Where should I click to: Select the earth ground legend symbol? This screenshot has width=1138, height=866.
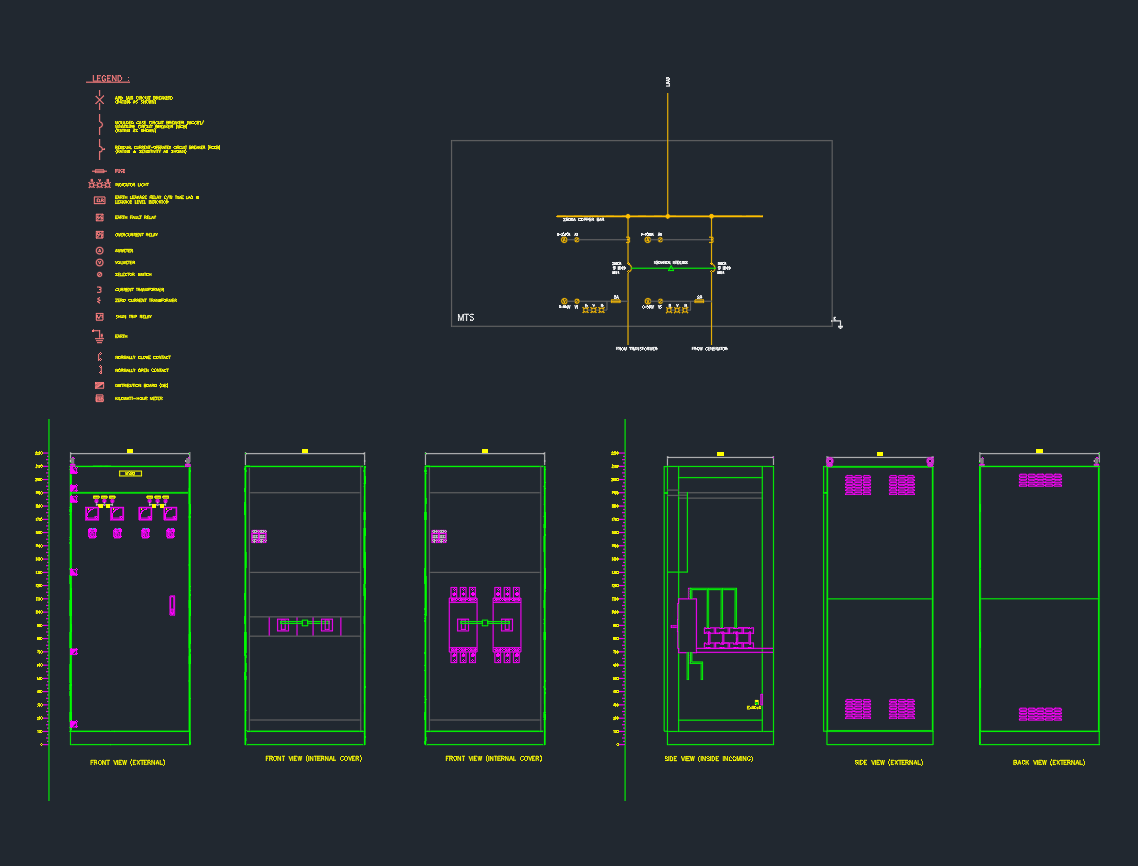pyautogui.click(x=98, y=336)
